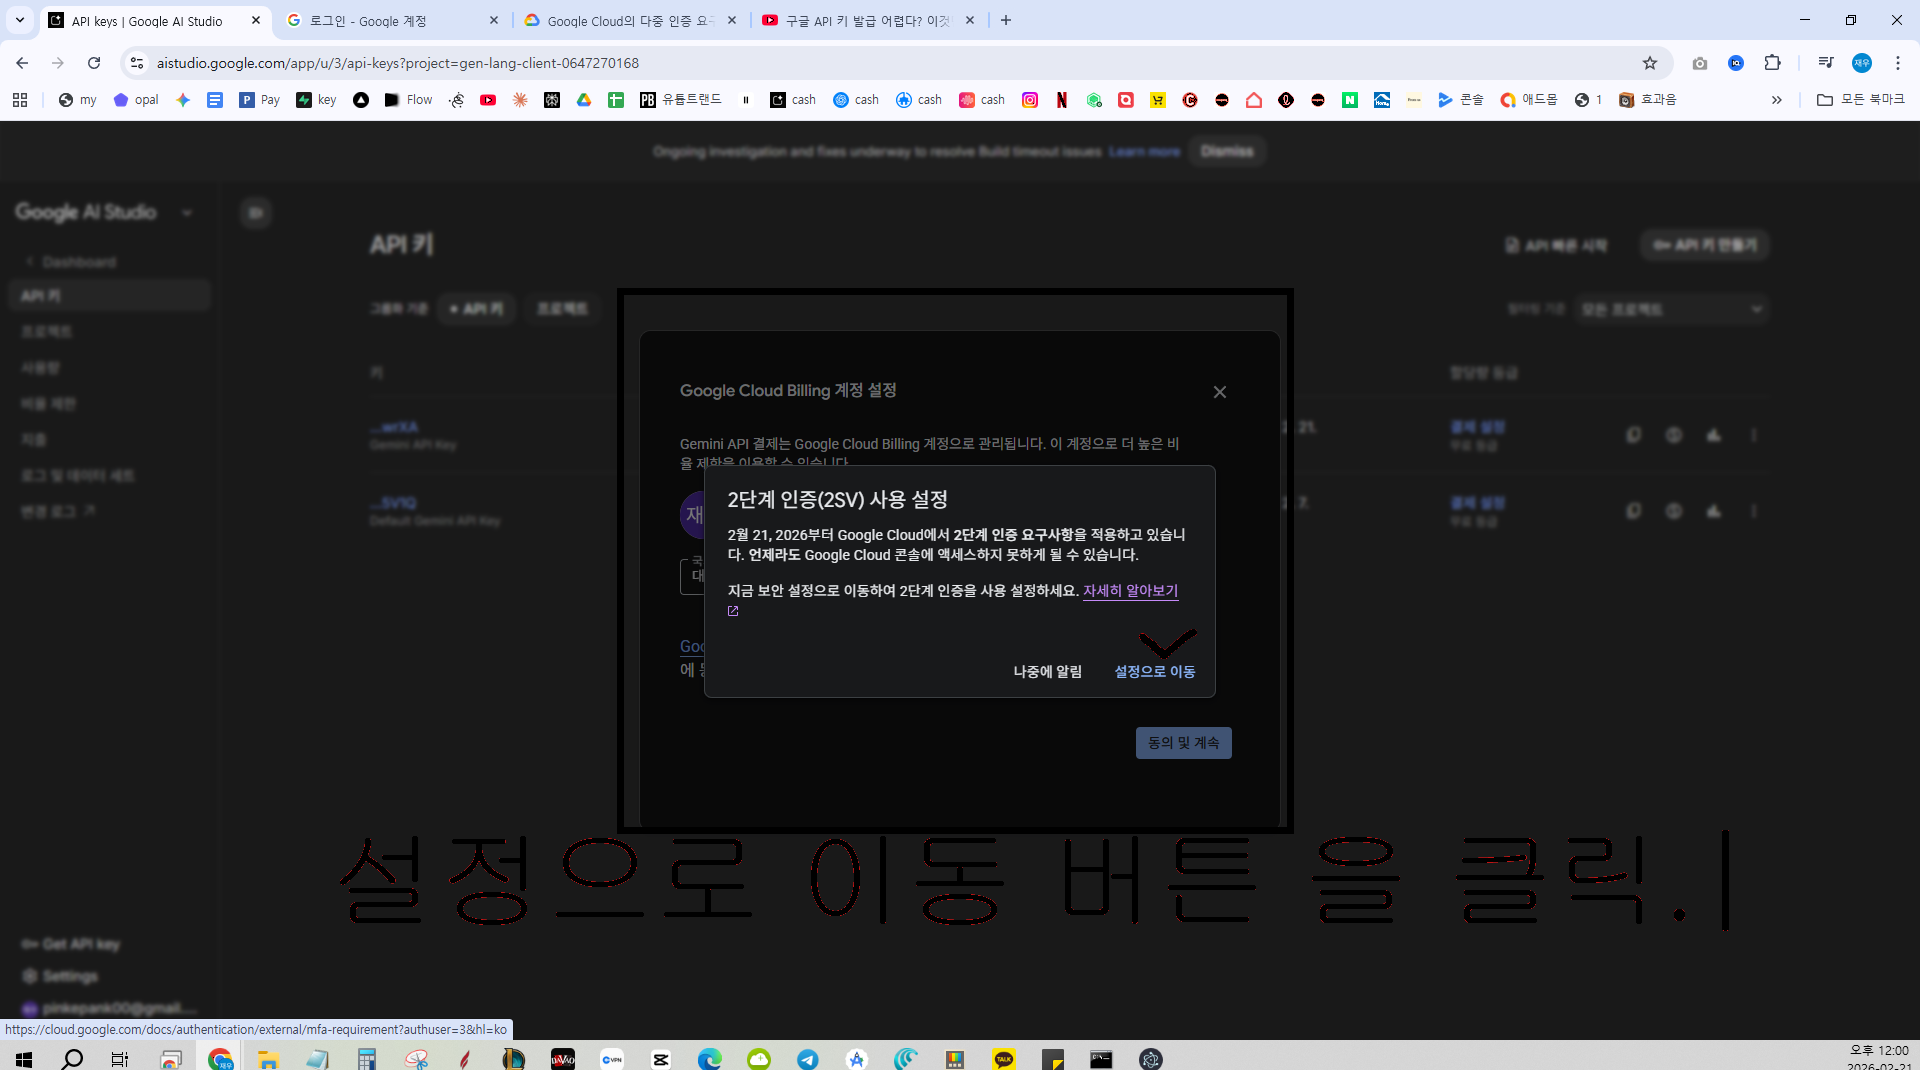This screenshot has height=1070, width=1920.
Task: Open the opal bookmark
Action: click(x=136, y=100)
